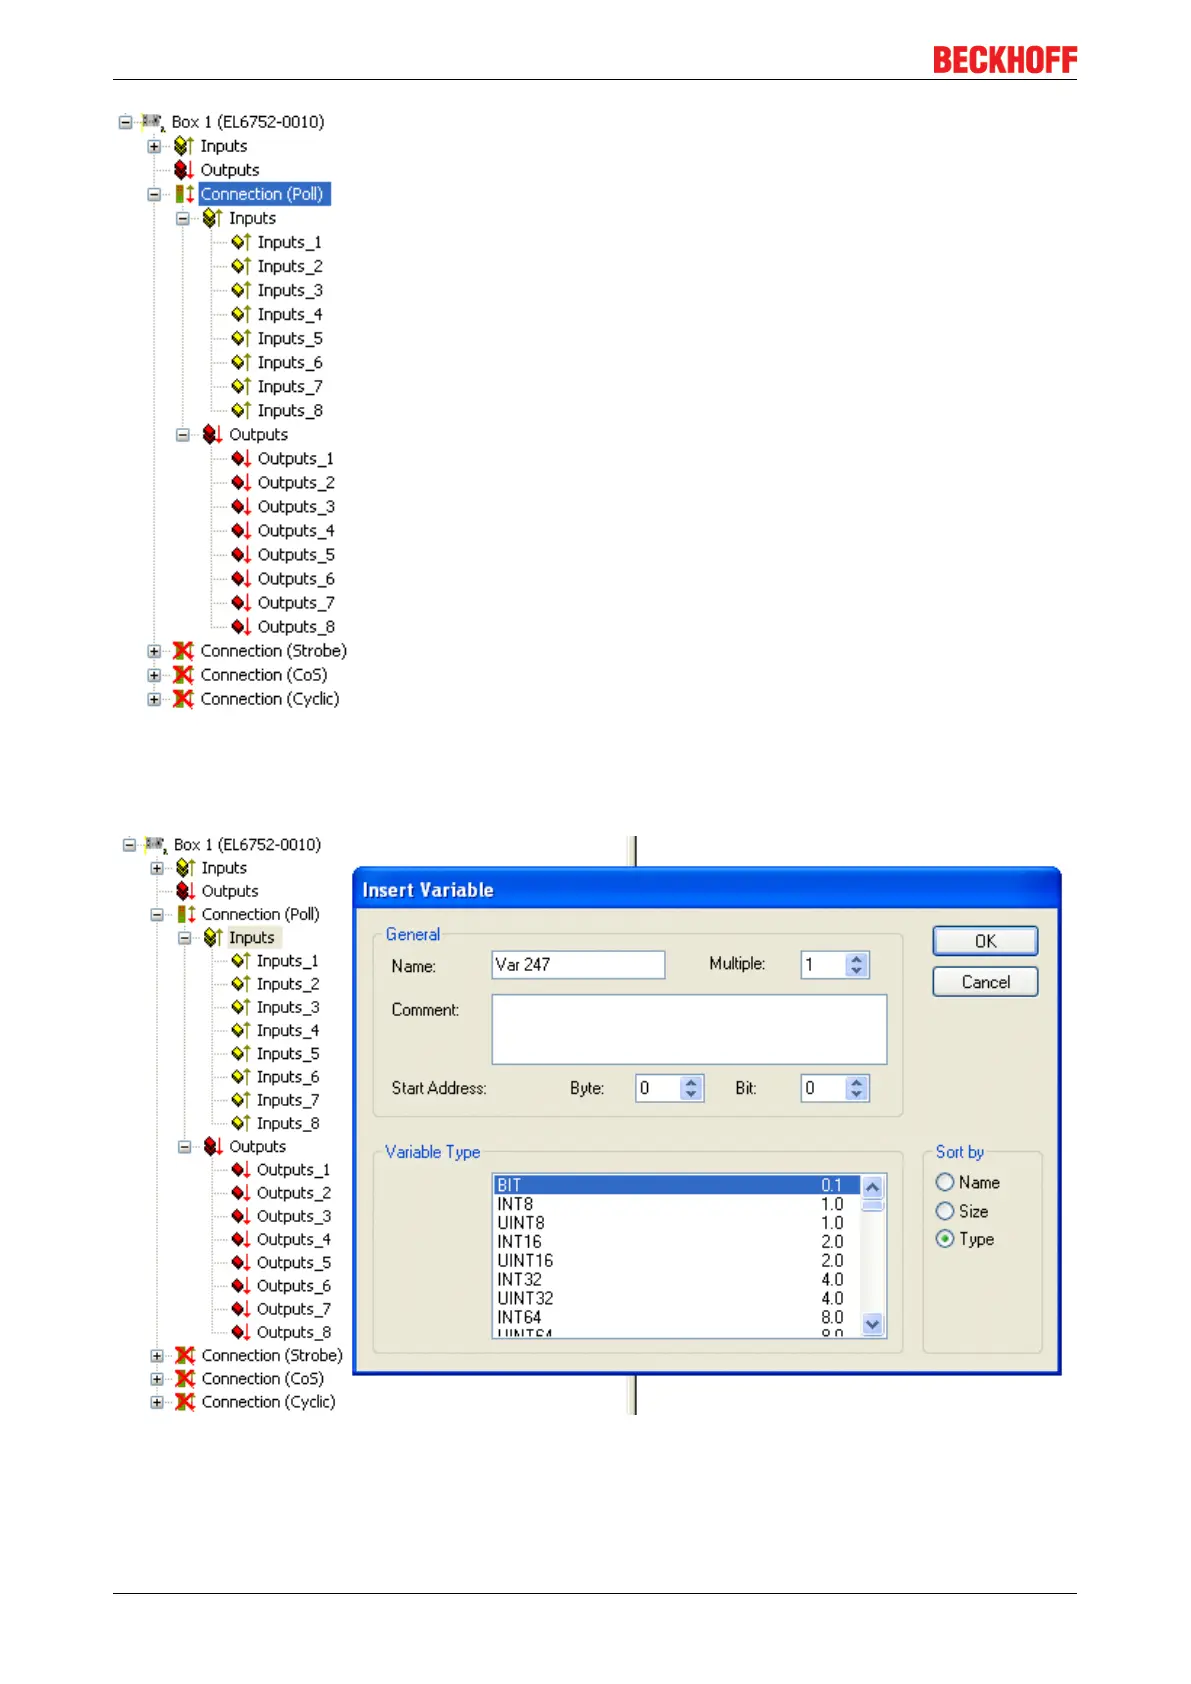Click the Connection (CoS) icon in lower tree
Screen dimensions: 1191x1684
click(185, 1379)
